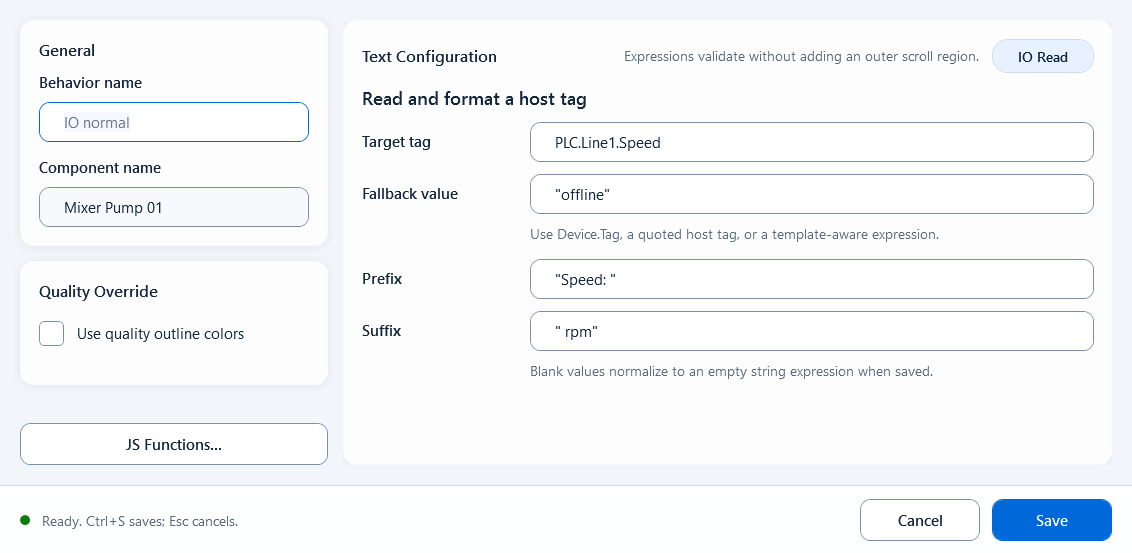Click the 'Suffix' label

pyautogui.click(x=382, y=331)
